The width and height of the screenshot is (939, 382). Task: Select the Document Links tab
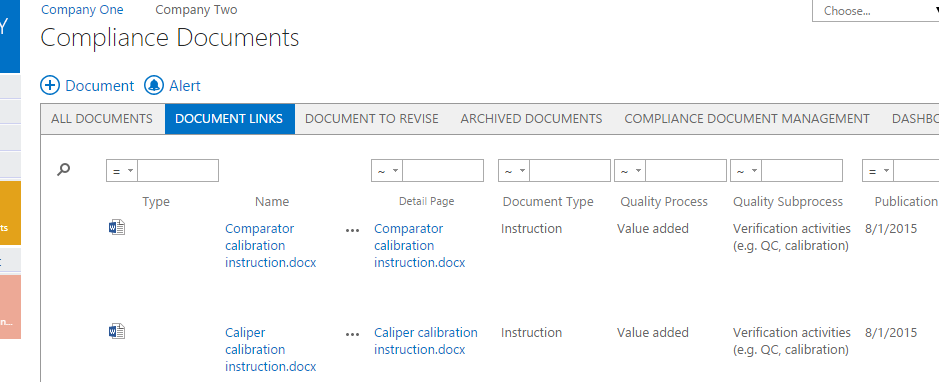[x=229, y=119]
